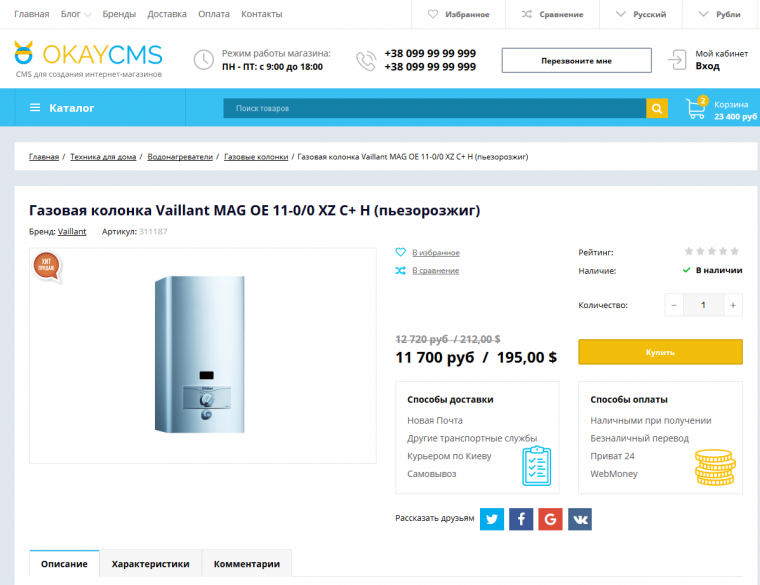The height and width of the screenshot is (585, 760).
Task: Click the login door icon
Action: click(x=679, y=59)
